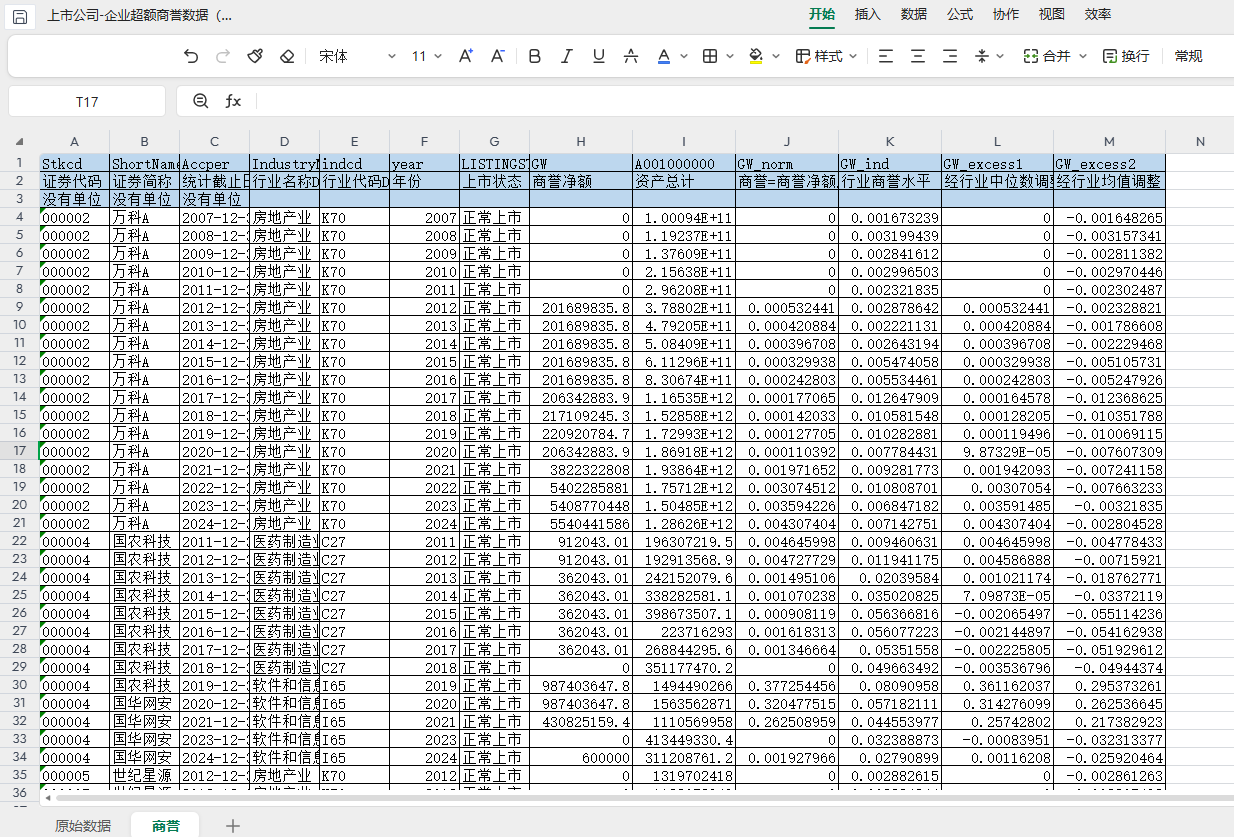Align text right
Viewport: 1234px width, 837px height.
tap(949, 56)
